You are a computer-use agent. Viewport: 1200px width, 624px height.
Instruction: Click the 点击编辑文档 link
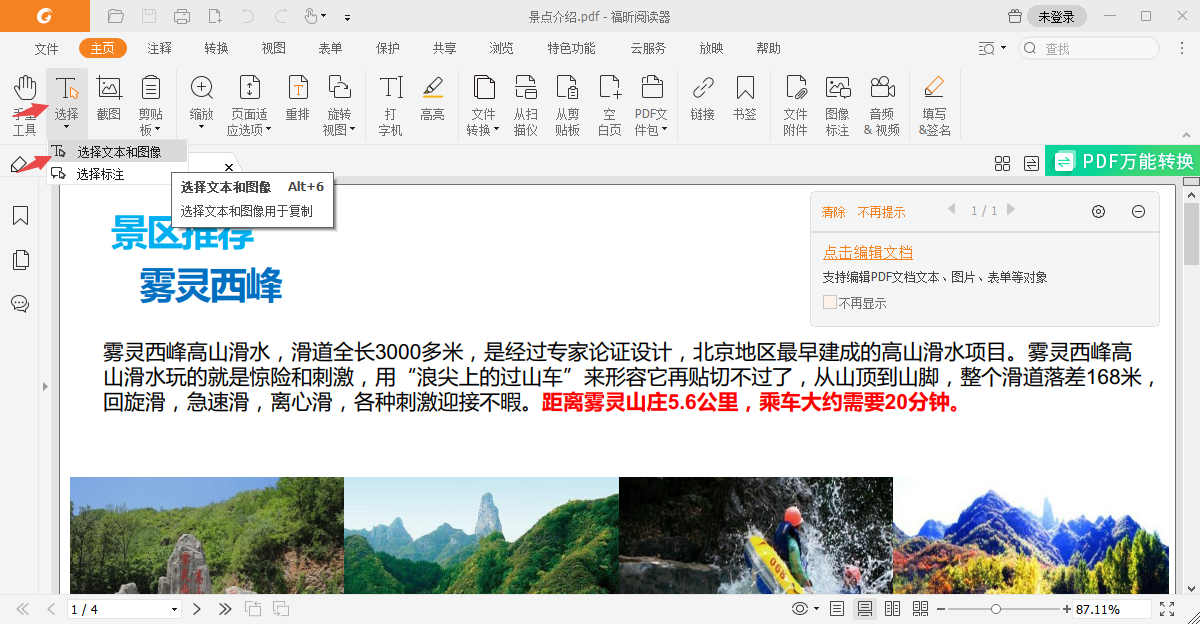[866, 251]
